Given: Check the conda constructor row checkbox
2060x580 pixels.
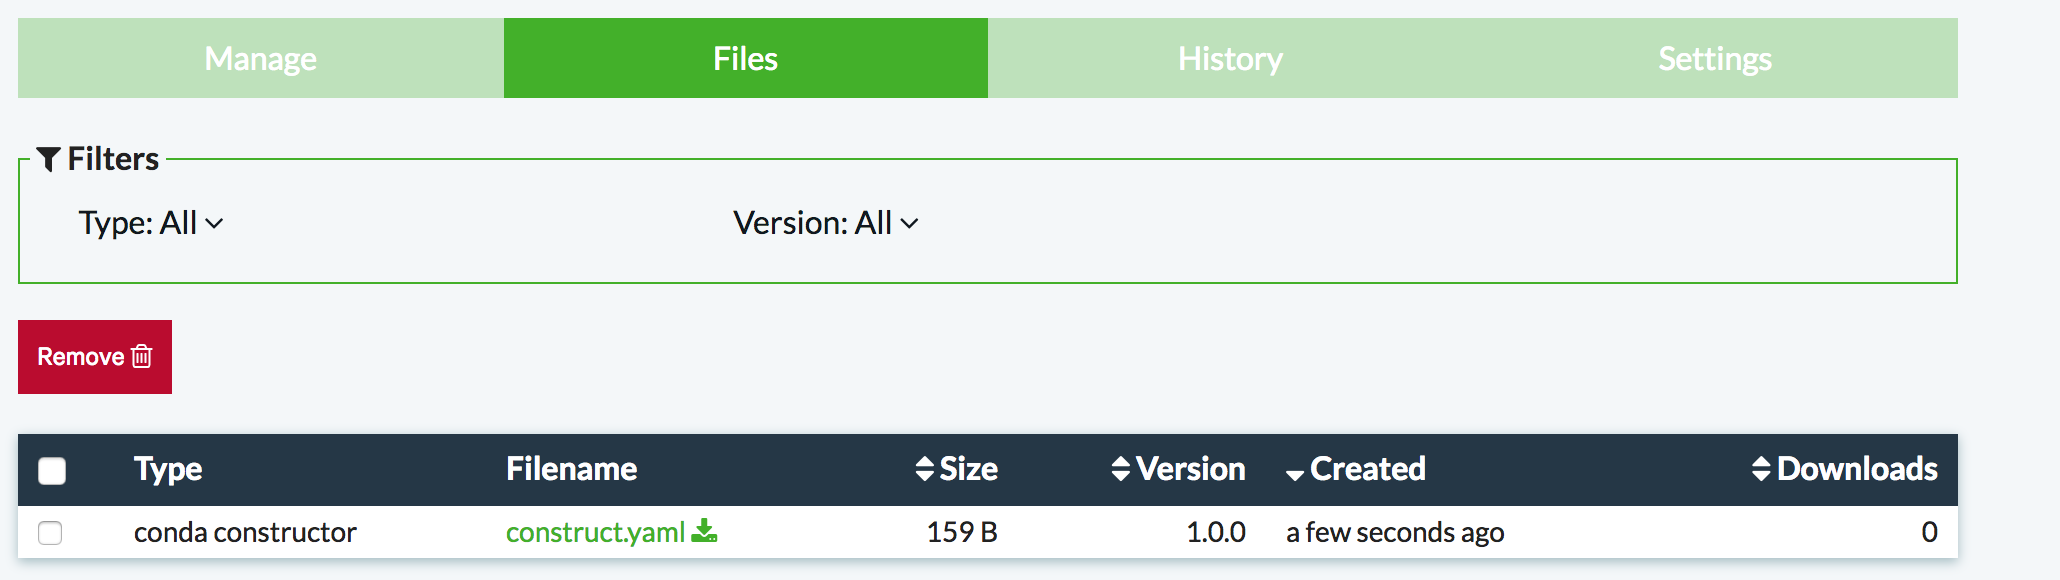Looking at the screenshot, I should (50, 533).
